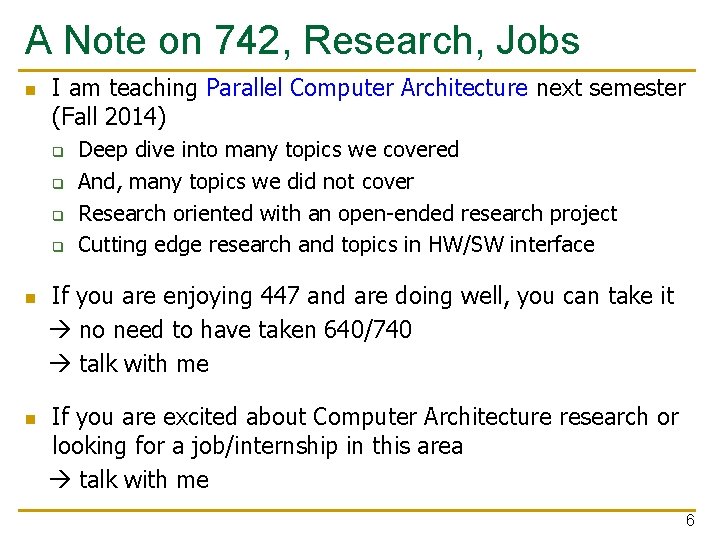
Task: Click the first yellow square bullet
Action: [x=31, y=90]
